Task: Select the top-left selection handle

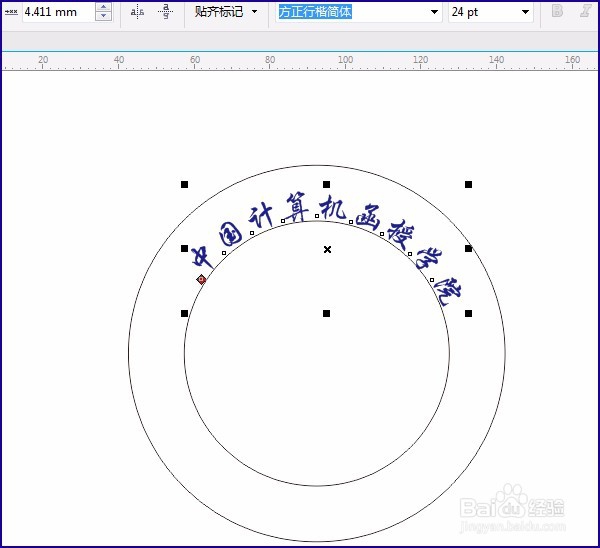Action: pyautogui.click(x=184, y=184)
